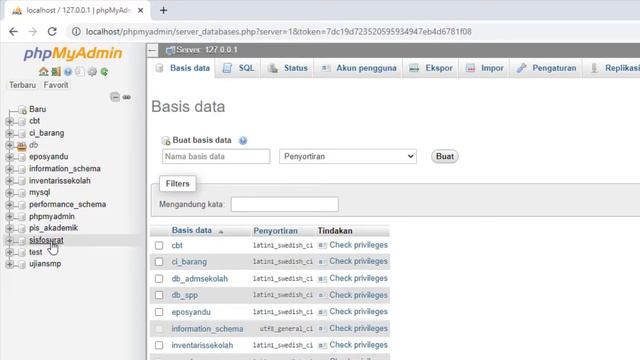Open the Penyortiran collation dropdown

[x=348, y=156]
